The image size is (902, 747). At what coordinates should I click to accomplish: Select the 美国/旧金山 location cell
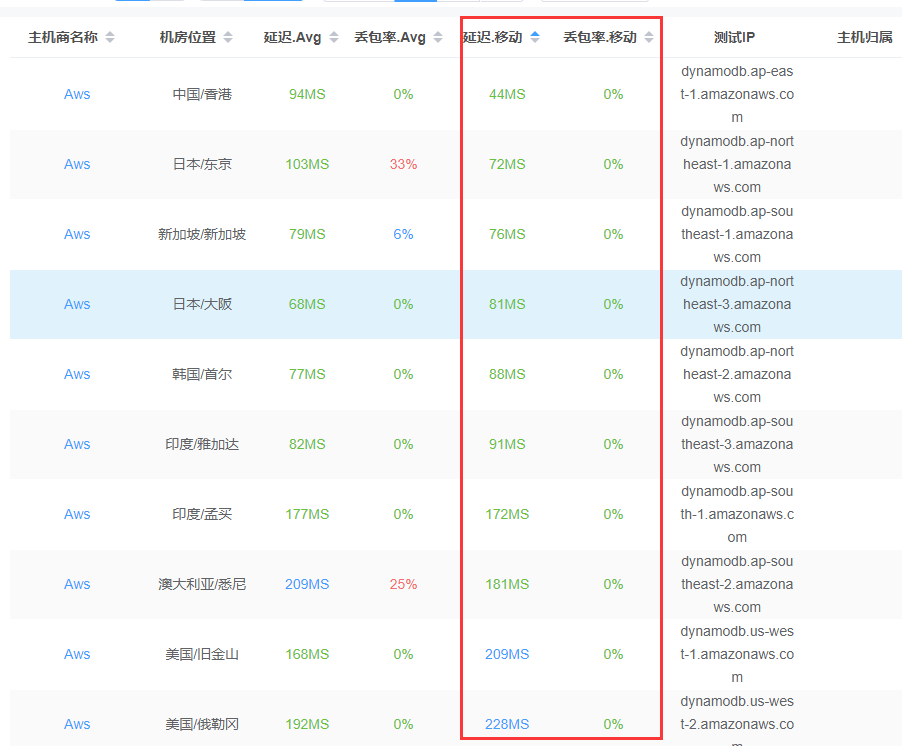[202, 654]
